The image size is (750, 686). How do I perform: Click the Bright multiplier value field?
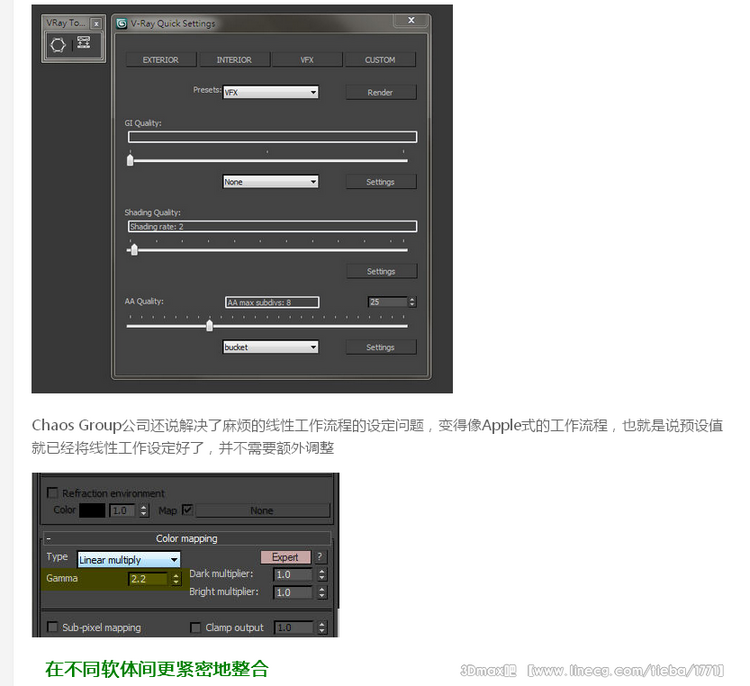point(293,592)
